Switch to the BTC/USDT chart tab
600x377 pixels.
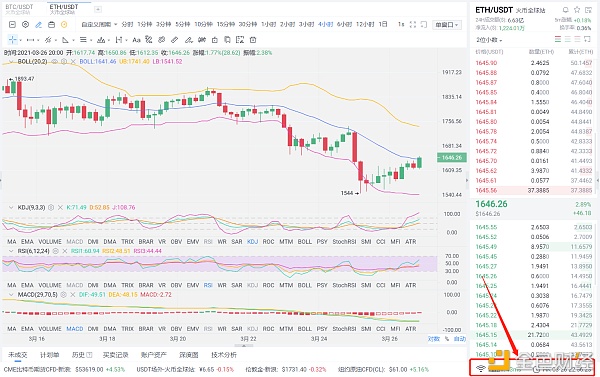coord(19,9)
